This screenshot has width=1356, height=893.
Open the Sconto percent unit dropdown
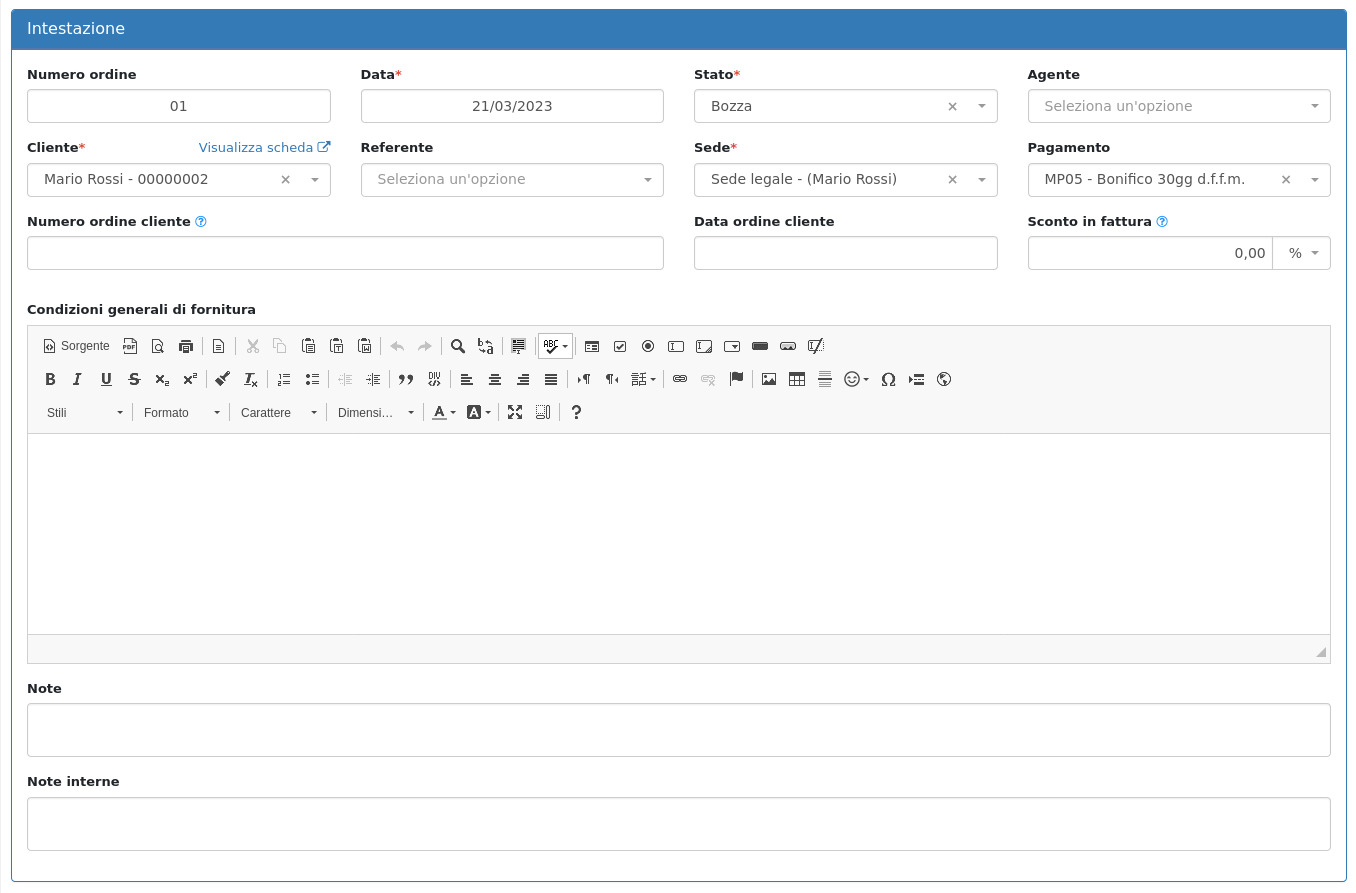[x=1301, y=254]
